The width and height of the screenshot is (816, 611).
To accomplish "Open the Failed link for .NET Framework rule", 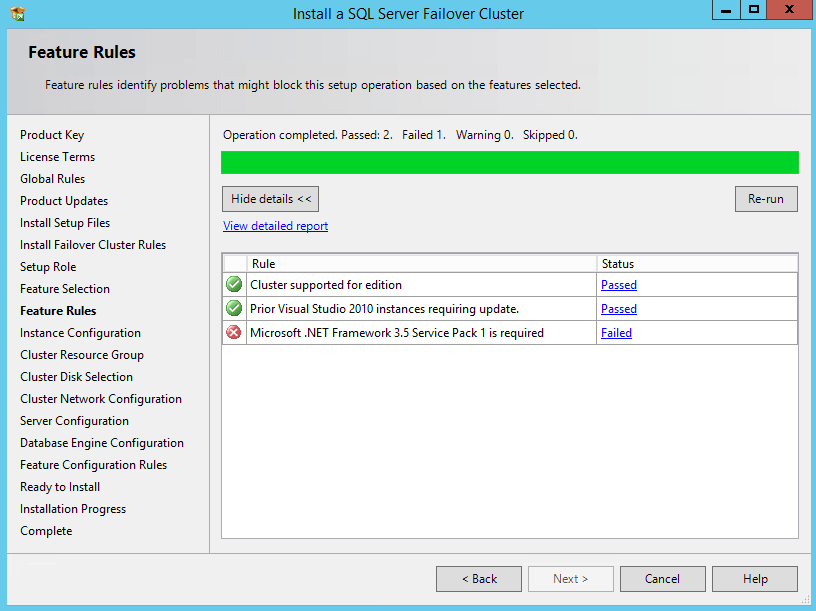I will tap(616, 332).
